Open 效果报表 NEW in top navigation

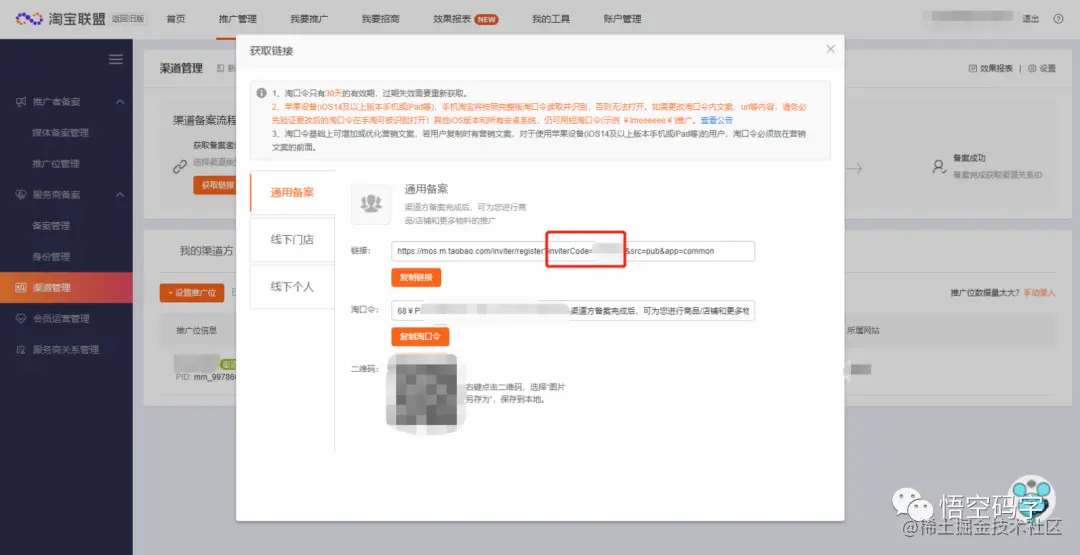pos(466,19)
